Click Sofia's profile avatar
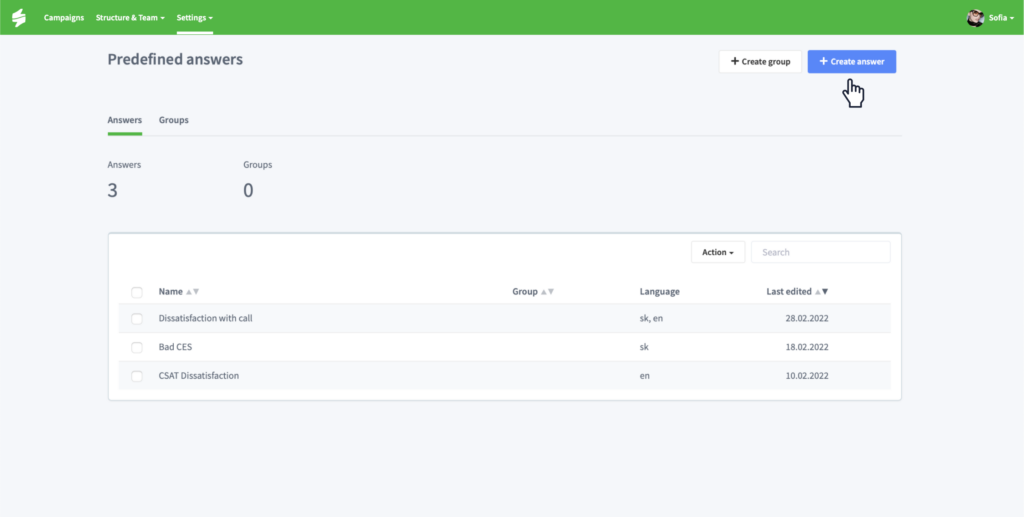The height and width of the screenshot is (517, 1024). coord(975,18)
